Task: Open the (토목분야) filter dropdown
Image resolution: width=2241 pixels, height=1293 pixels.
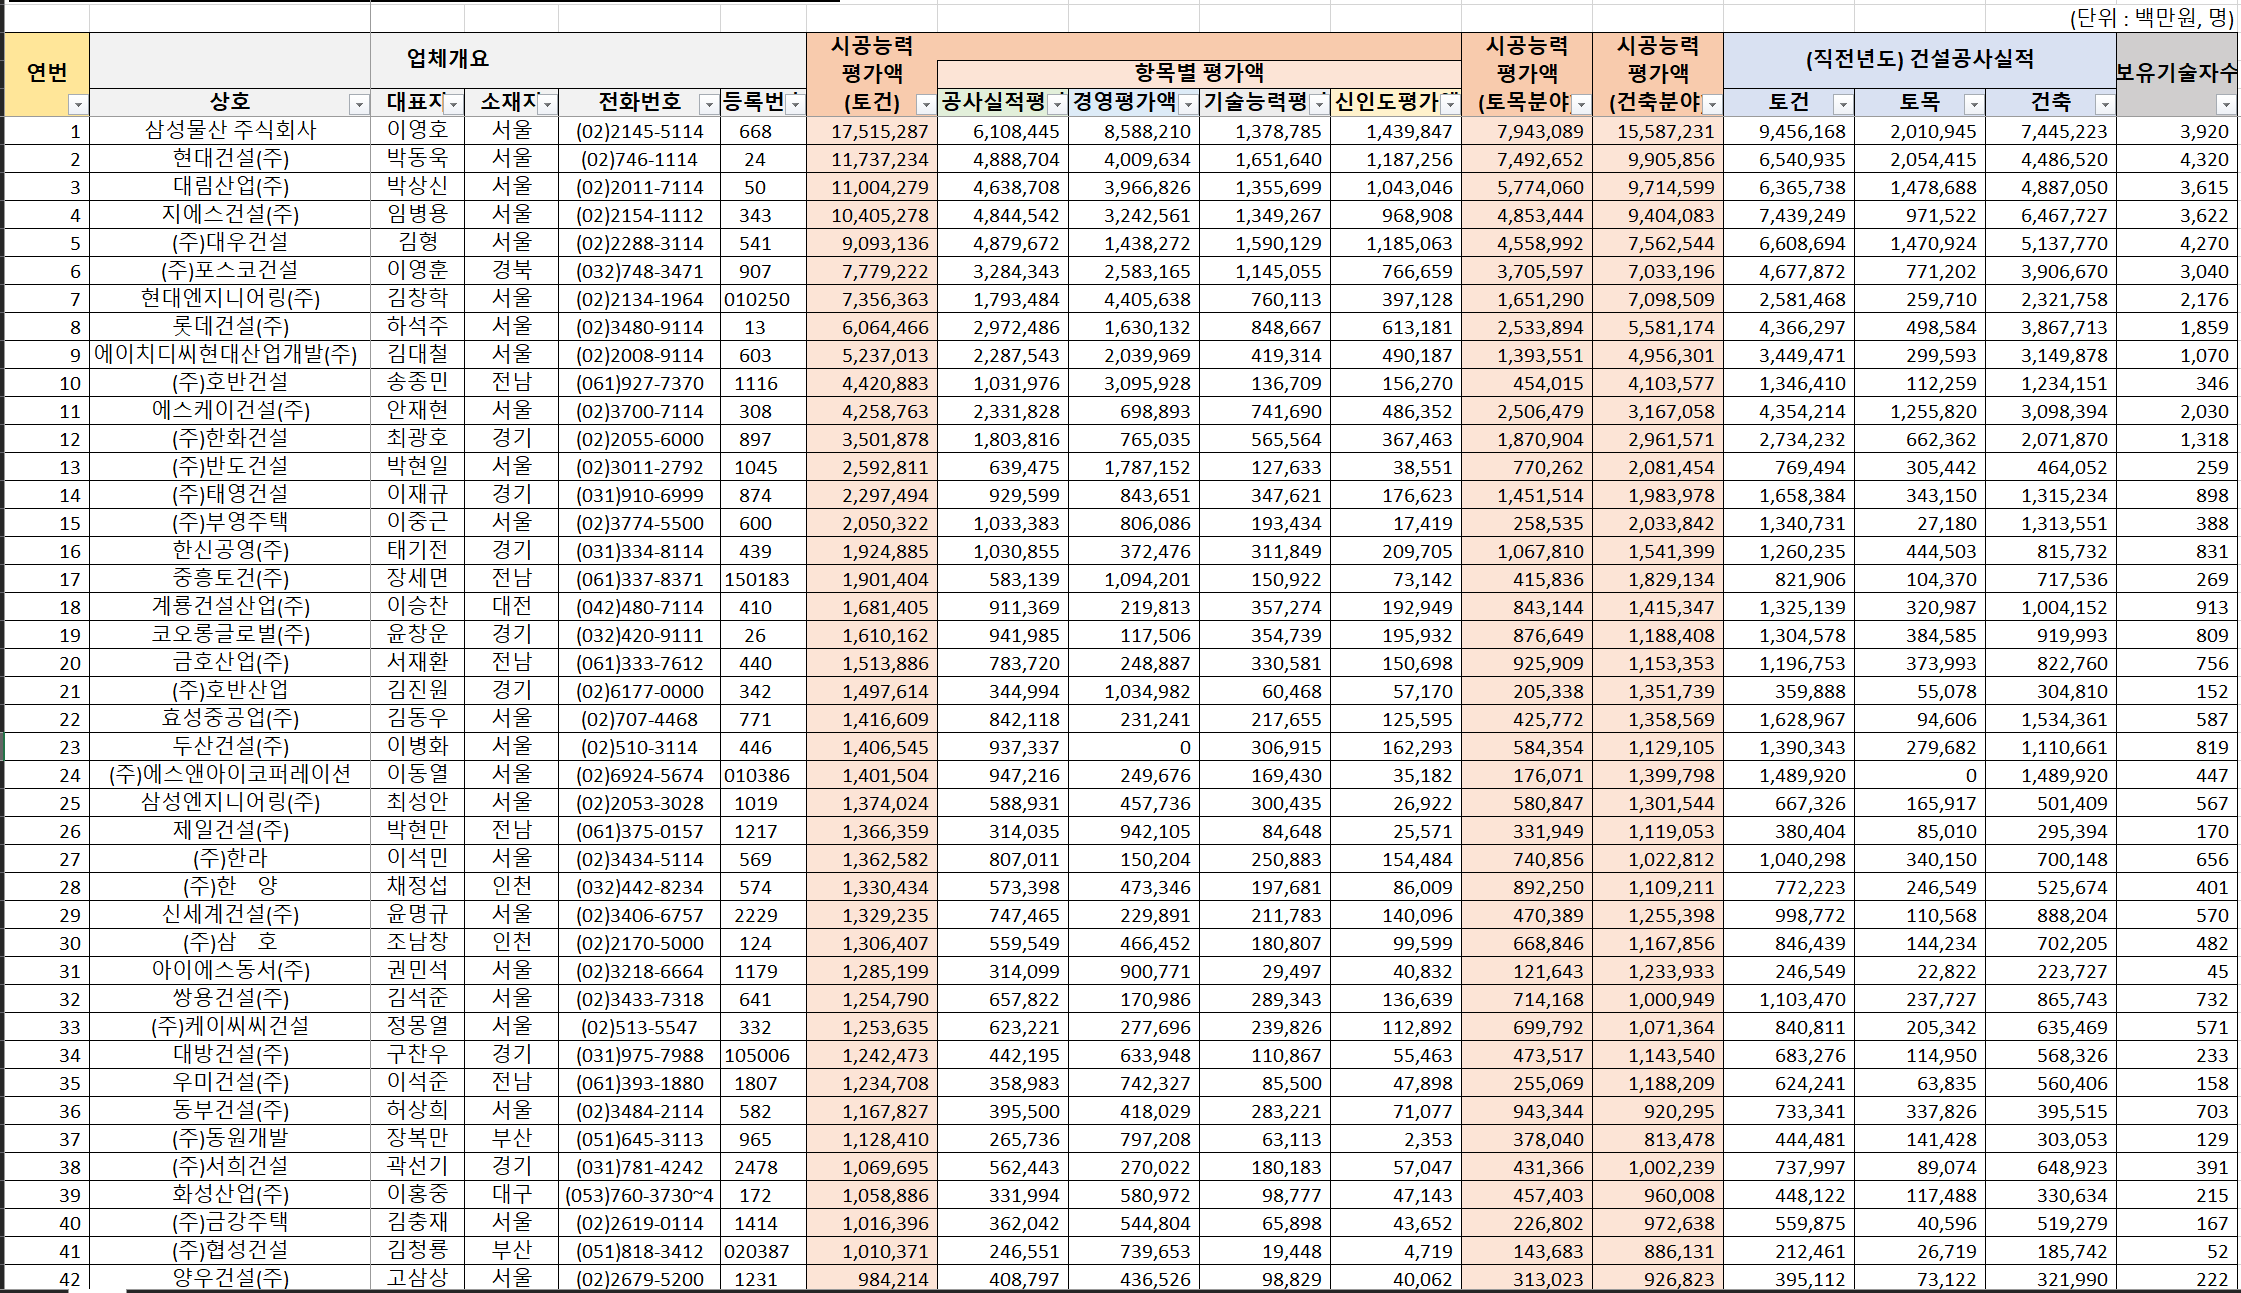Action: [x=1581, y=104]
